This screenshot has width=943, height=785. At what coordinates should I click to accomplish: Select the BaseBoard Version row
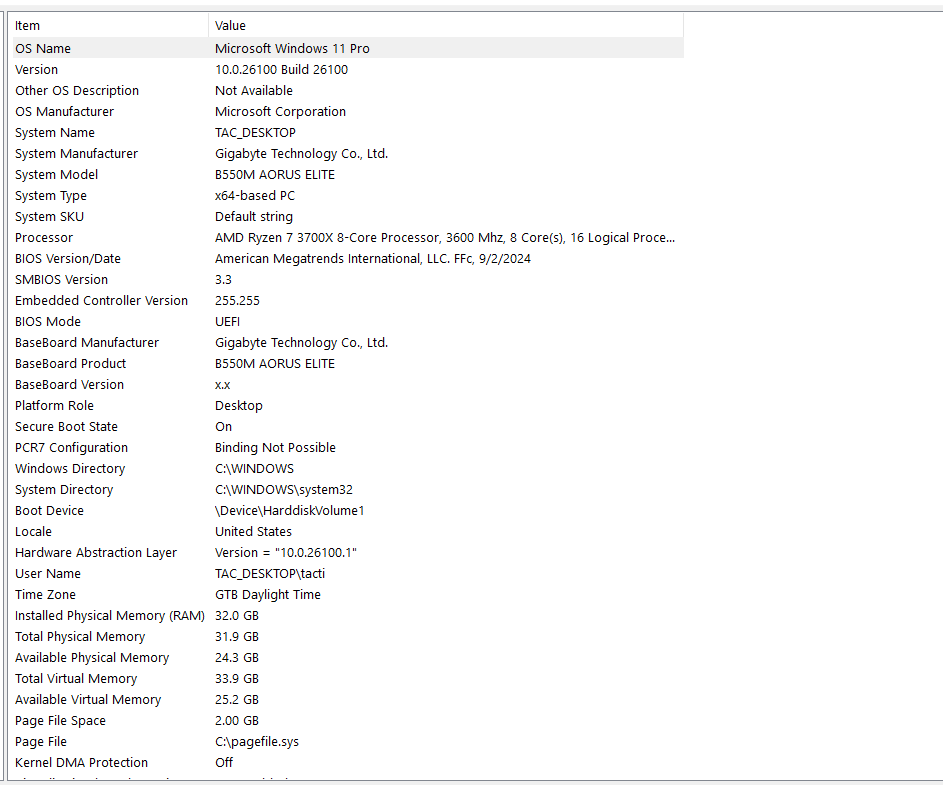click(x=348, y=385)
